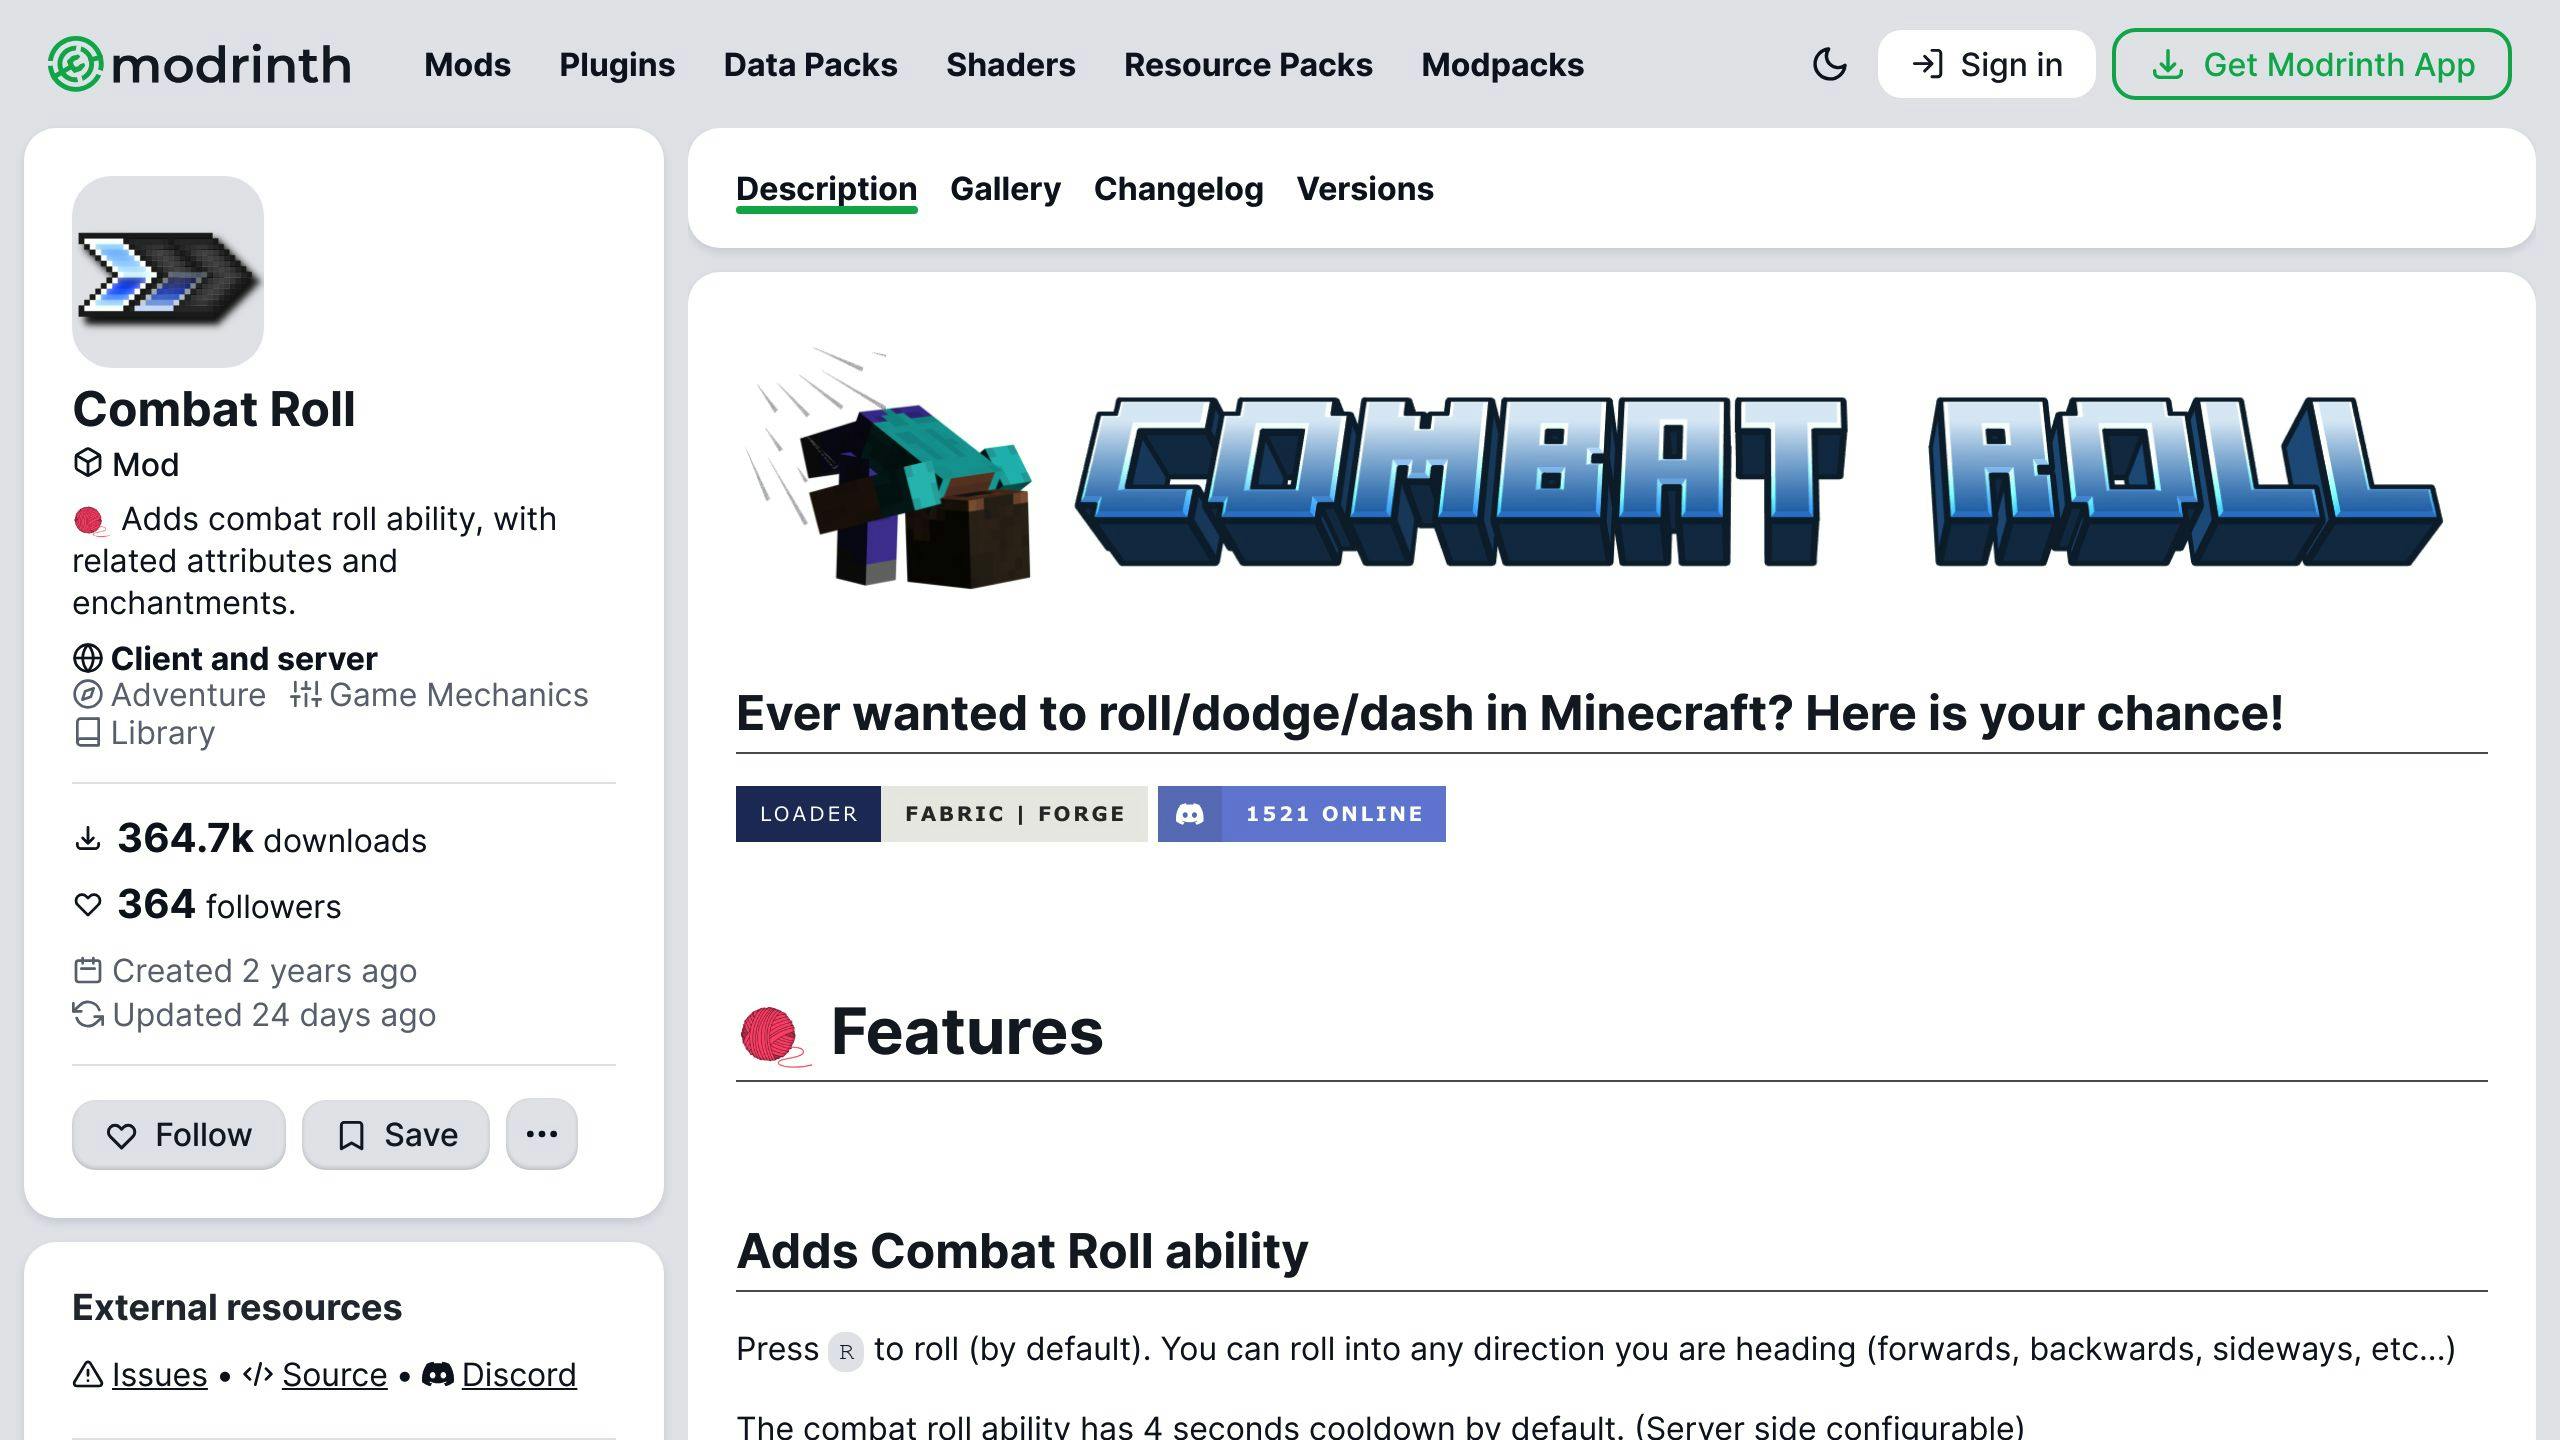The image size is (2560, 1440).
Task: Go to Data Packs
Action: [x=810, y=65]
